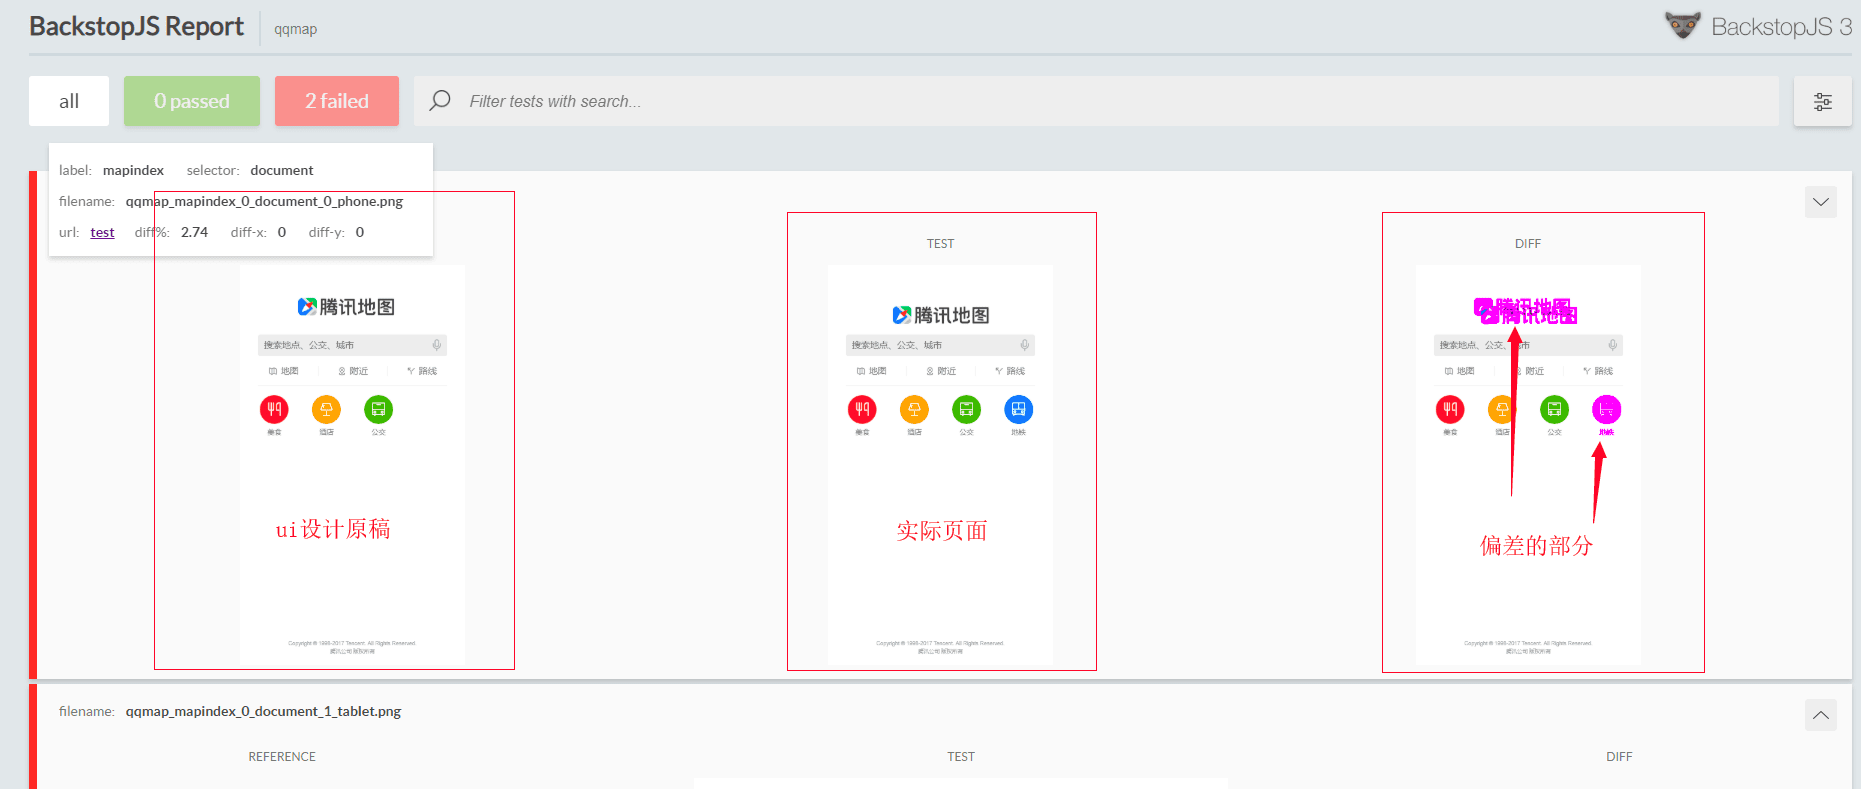
Task: Filter by the 0 passed button
Action: 192,101
